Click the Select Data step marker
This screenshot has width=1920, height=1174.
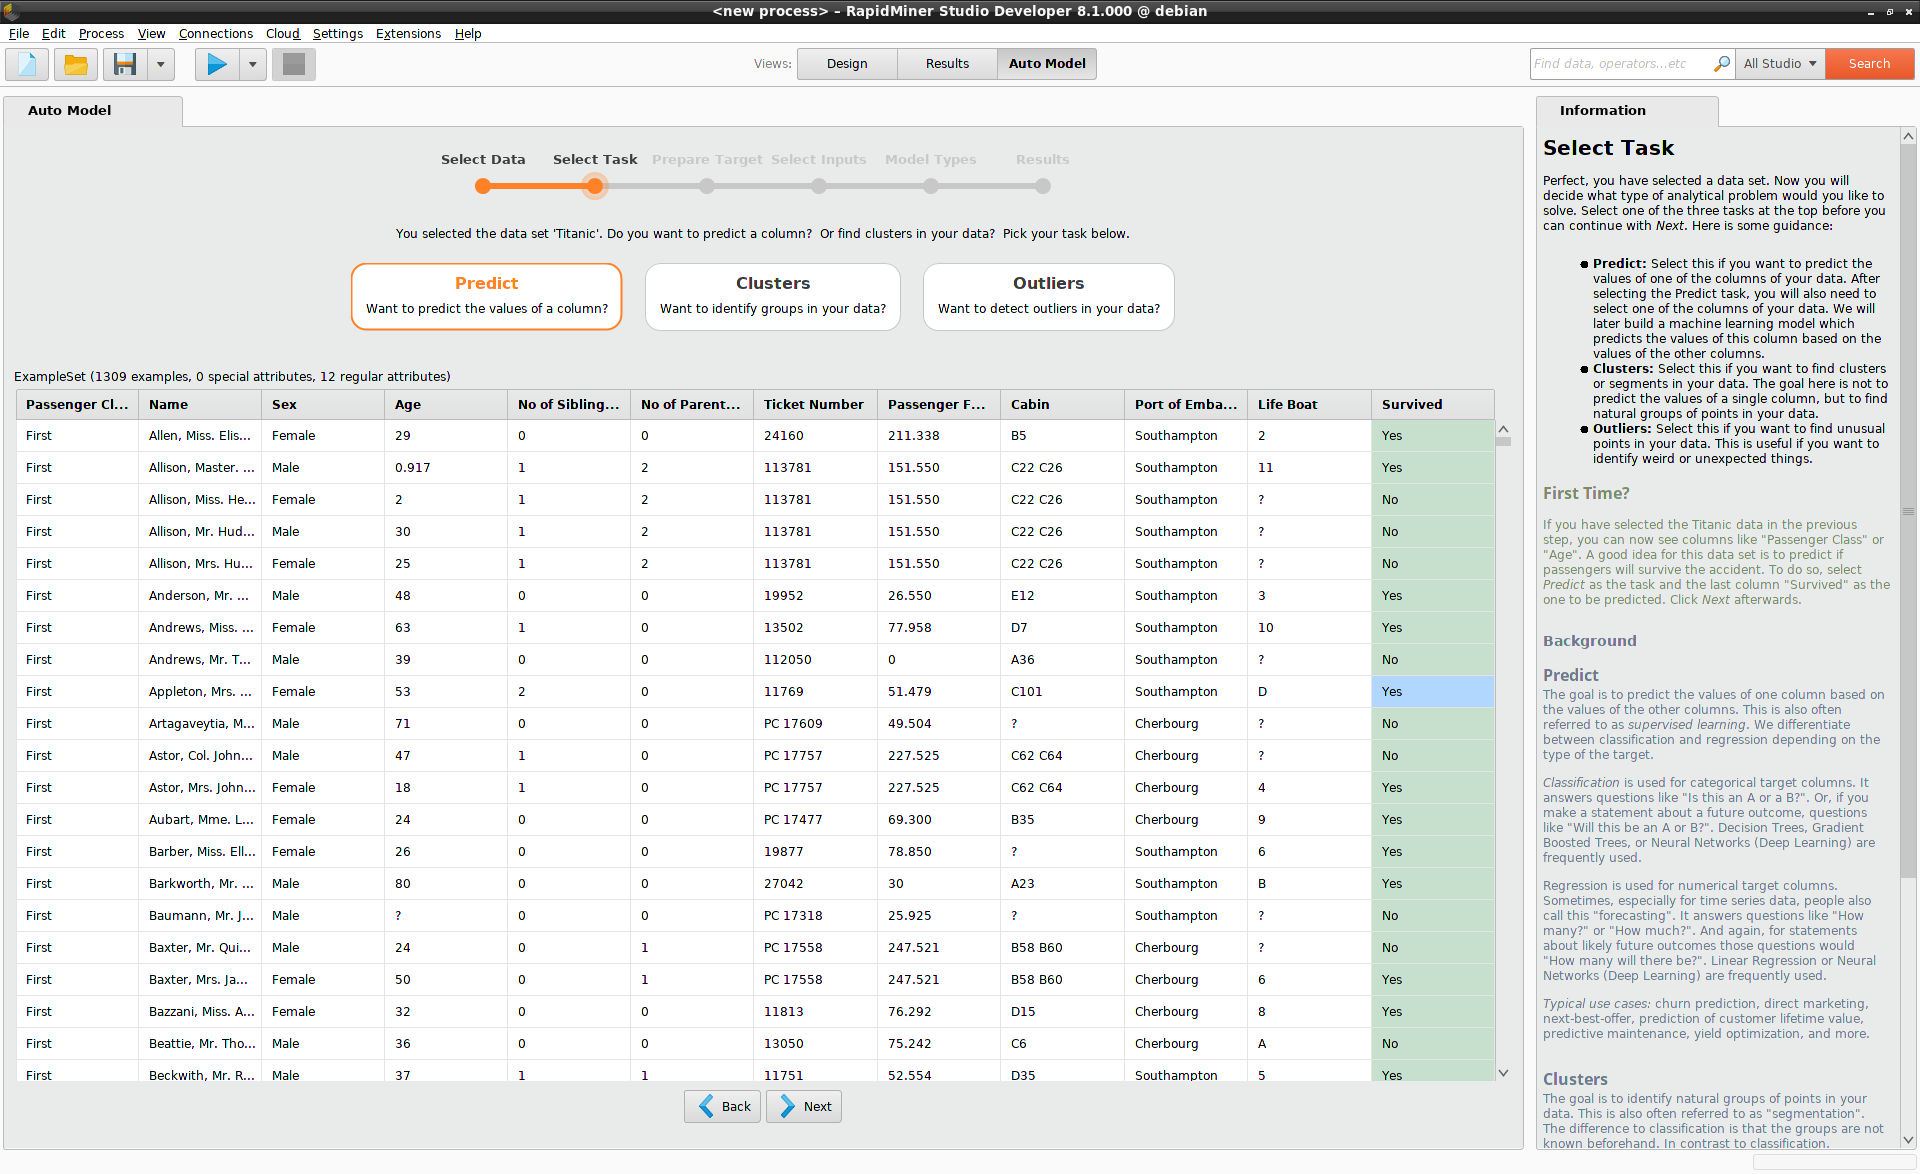tap(483, 186)
